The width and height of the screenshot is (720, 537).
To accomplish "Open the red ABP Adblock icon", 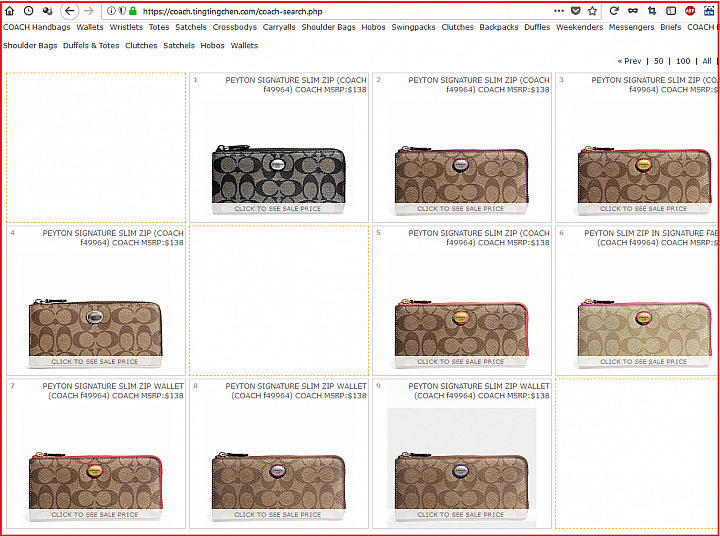I will pos(690,11).
